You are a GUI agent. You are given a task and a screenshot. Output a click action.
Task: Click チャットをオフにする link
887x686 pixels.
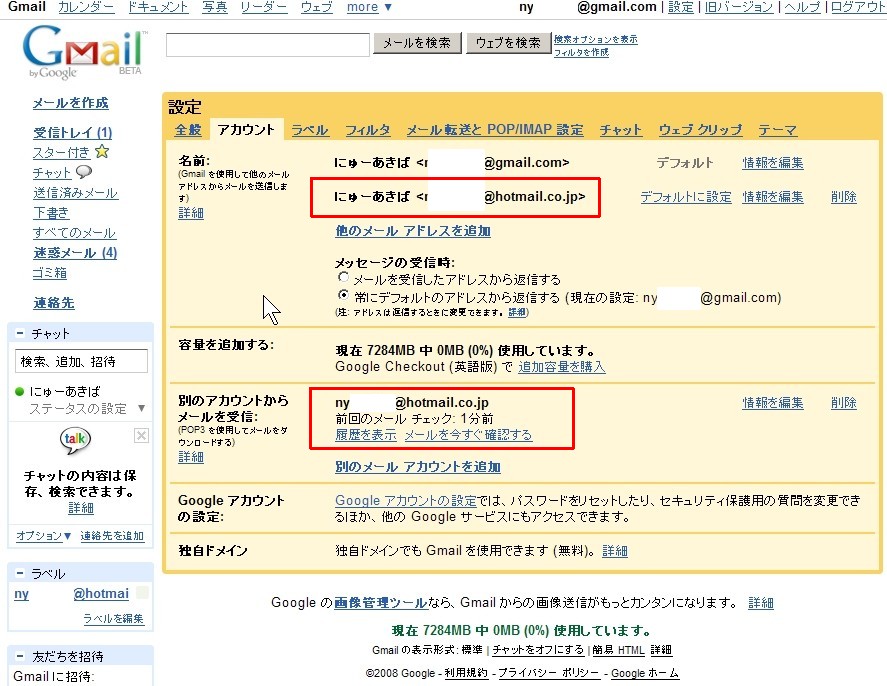point(538,650)
